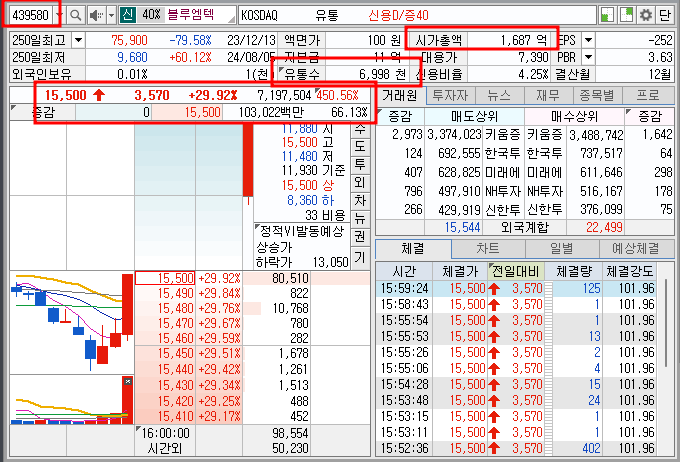This screenshot has width=680, height=462.
Task: Click the 권 vertical side button
Action: click(x=360, y=237)
